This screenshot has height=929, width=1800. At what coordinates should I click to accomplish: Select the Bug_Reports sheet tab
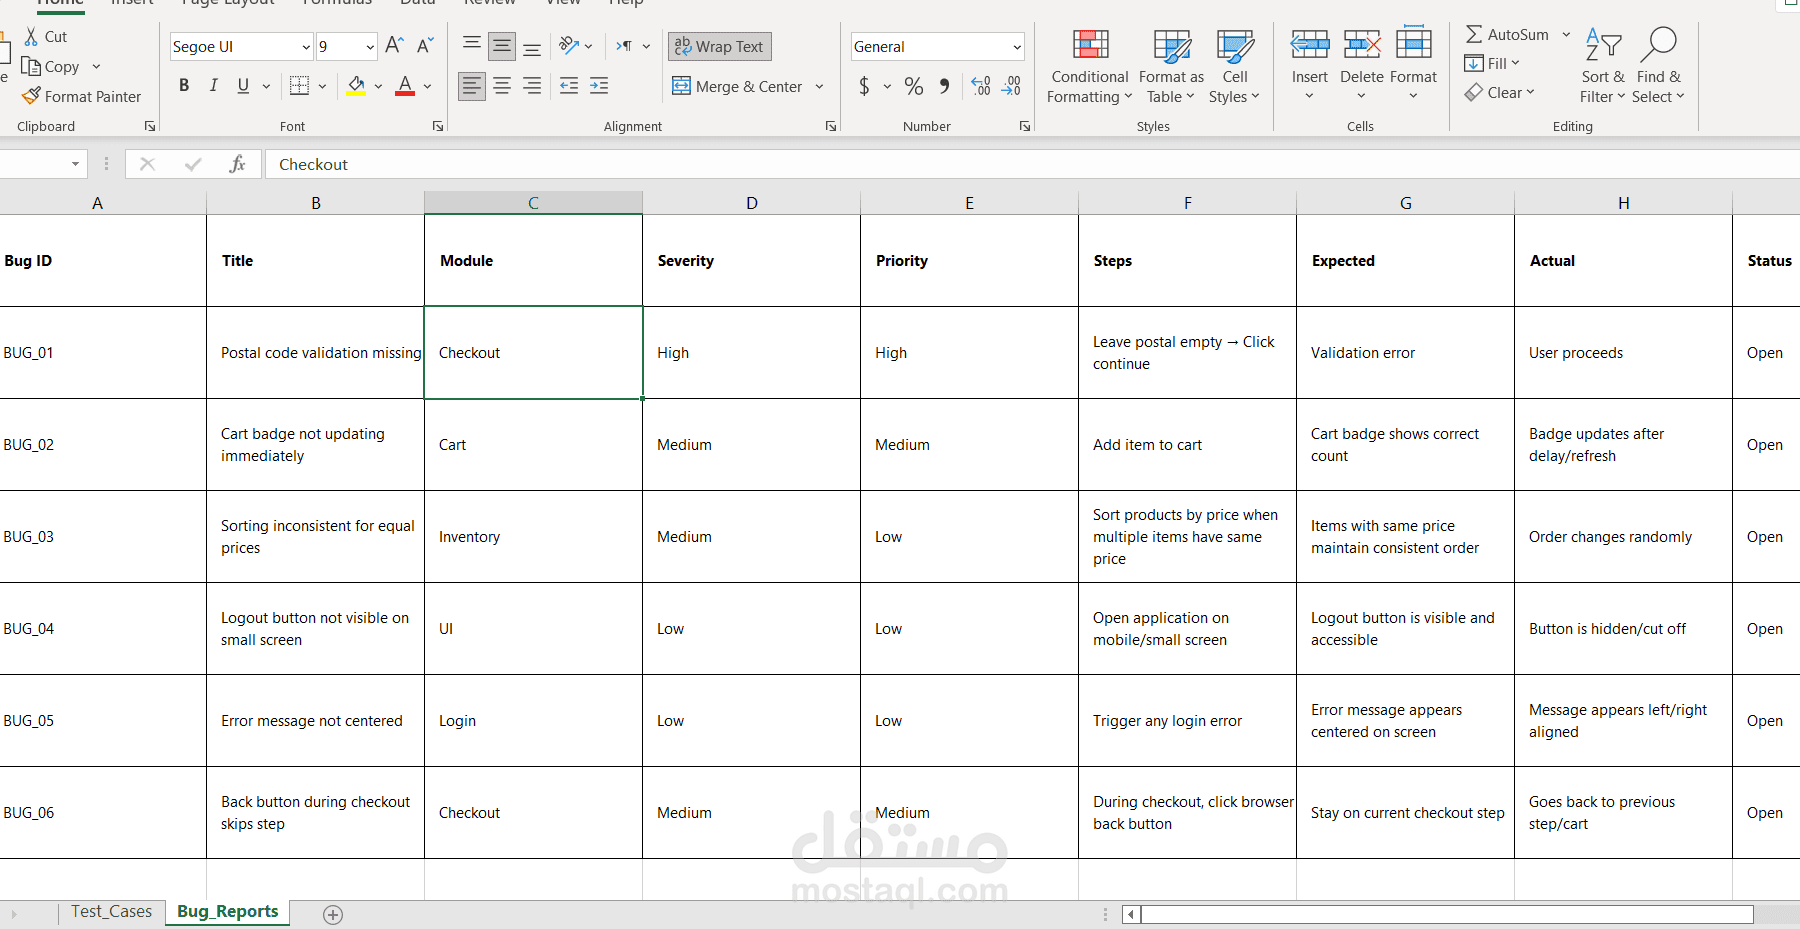click(x=228, y=912)
